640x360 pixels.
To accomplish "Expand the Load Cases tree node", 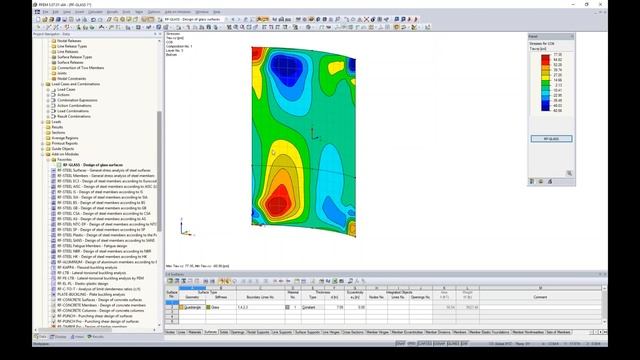I will pos(48,89).
